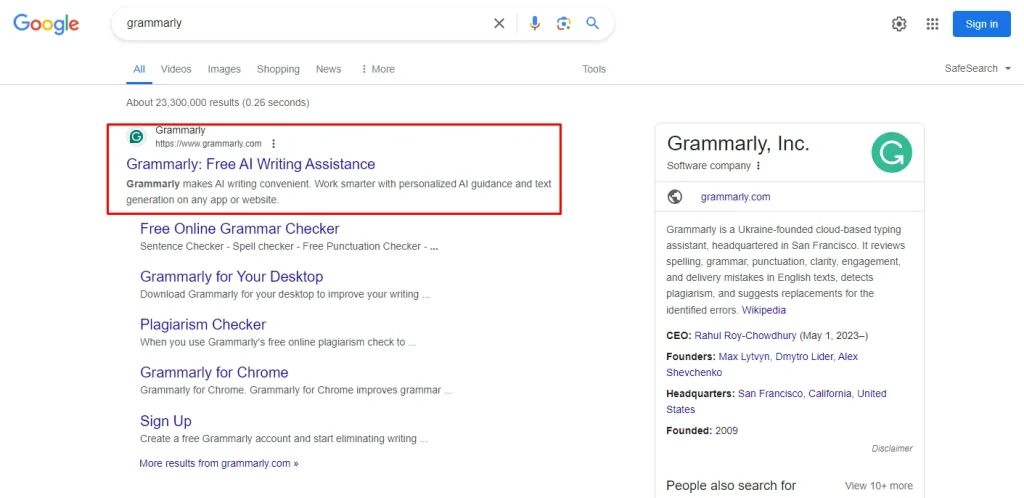Clear the search box with X icon
1024x498 pixels.
499,23
